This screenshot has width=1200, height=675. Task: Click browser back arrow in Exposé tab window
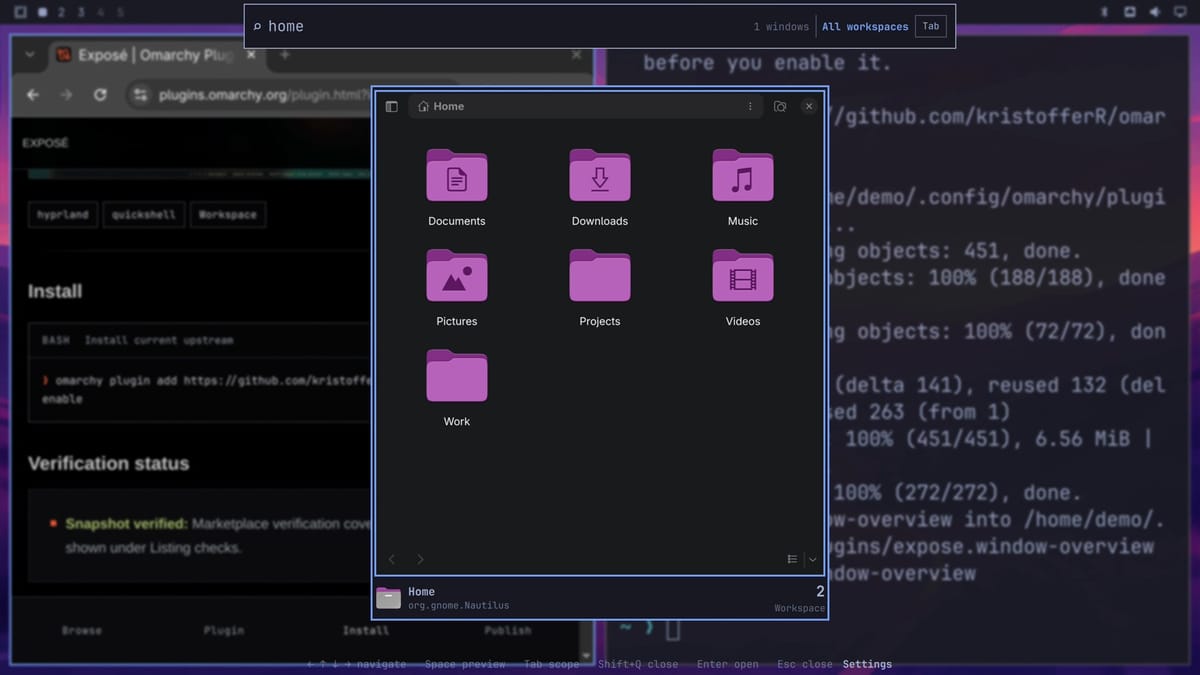(33, 94)
